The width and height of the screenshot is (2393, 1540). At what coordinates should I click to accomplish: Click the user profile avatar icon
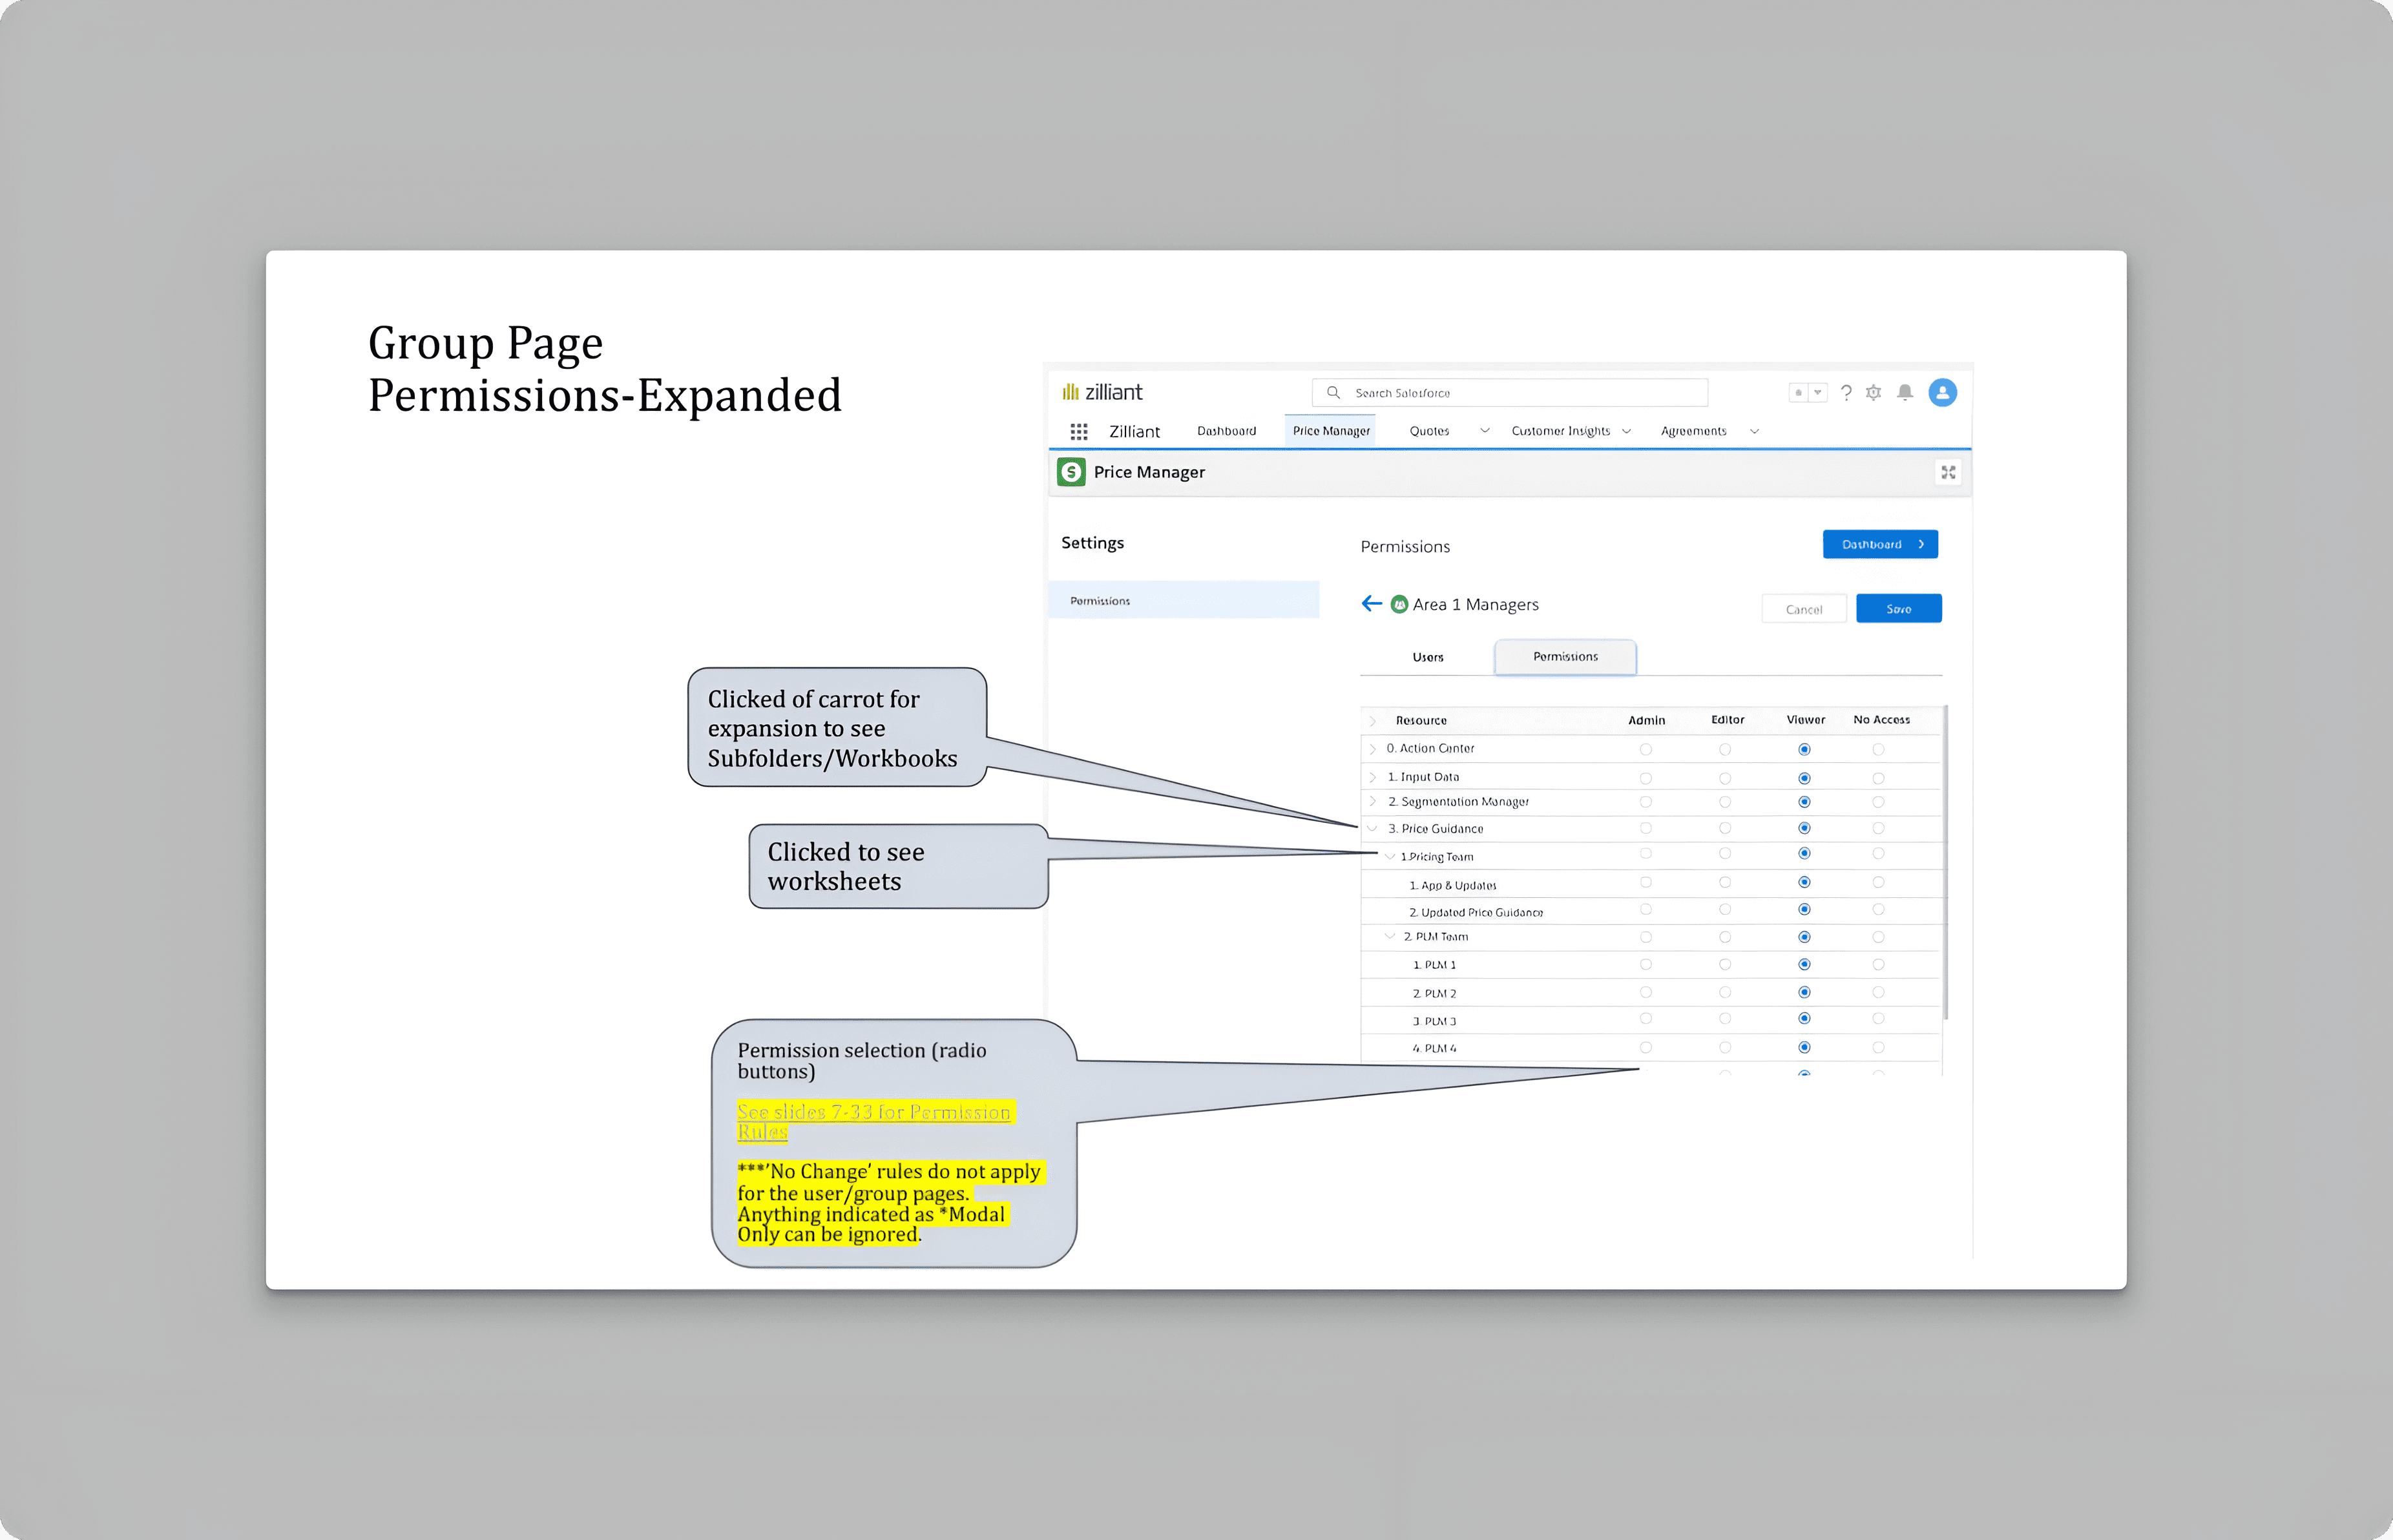(x=1942, y=393)
